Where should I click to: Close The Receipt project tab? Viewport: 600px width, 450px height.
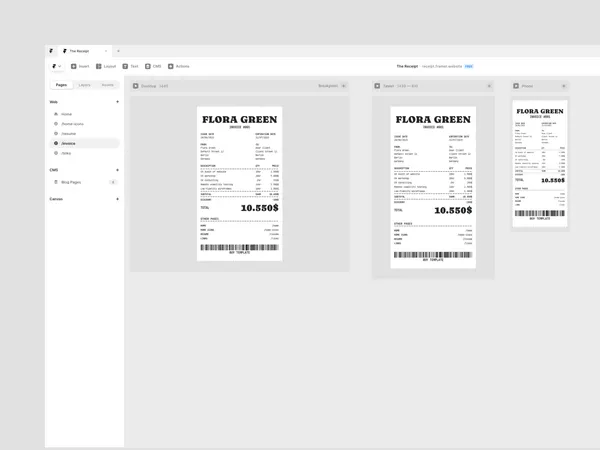point(106,51)
